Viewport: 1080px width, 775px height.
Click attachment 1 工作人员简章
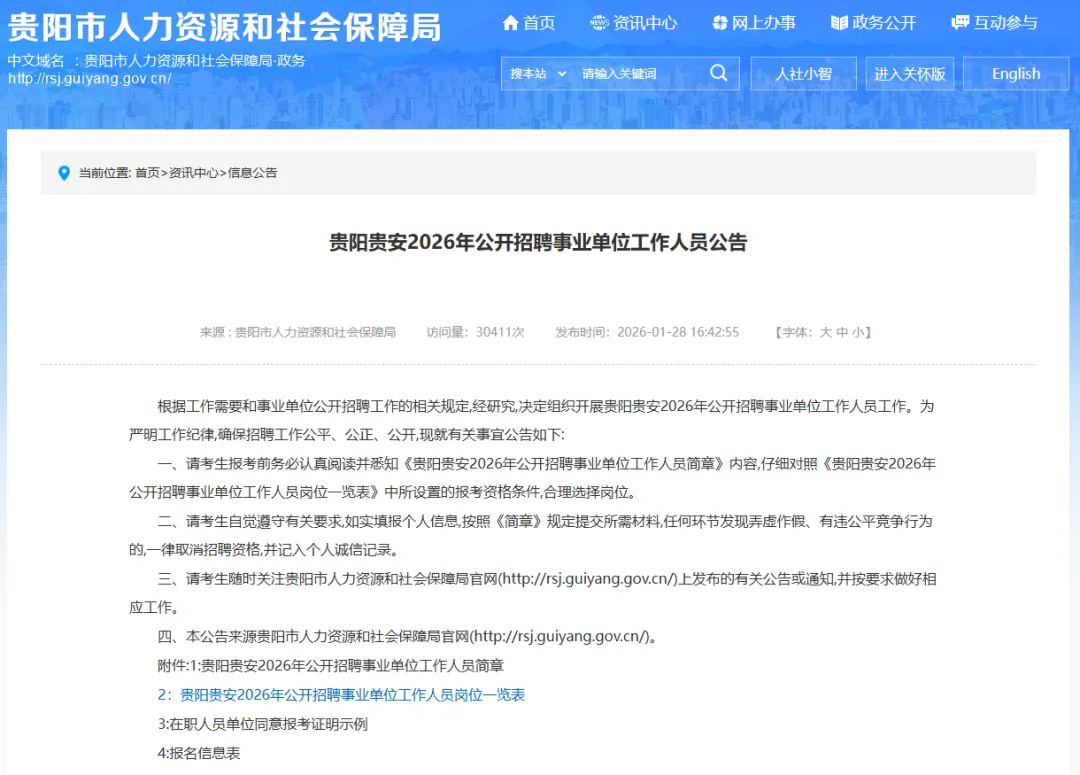331,665
